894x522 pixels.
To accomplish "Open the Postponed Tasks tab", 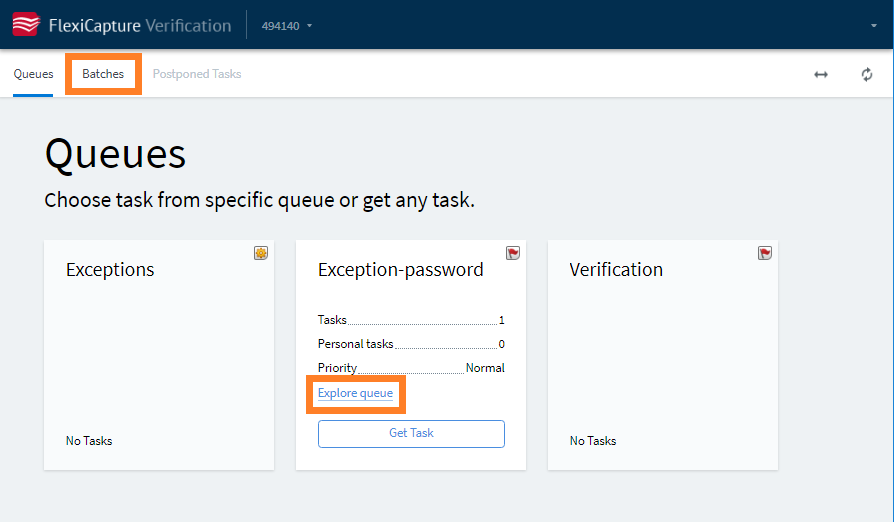I will click(197, 74).
